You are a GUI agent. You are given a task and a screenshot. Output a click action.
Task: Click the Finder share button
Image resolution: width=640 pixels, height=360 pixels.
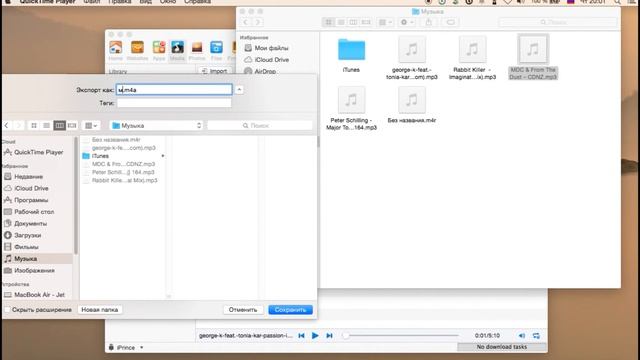coord(429,22)
